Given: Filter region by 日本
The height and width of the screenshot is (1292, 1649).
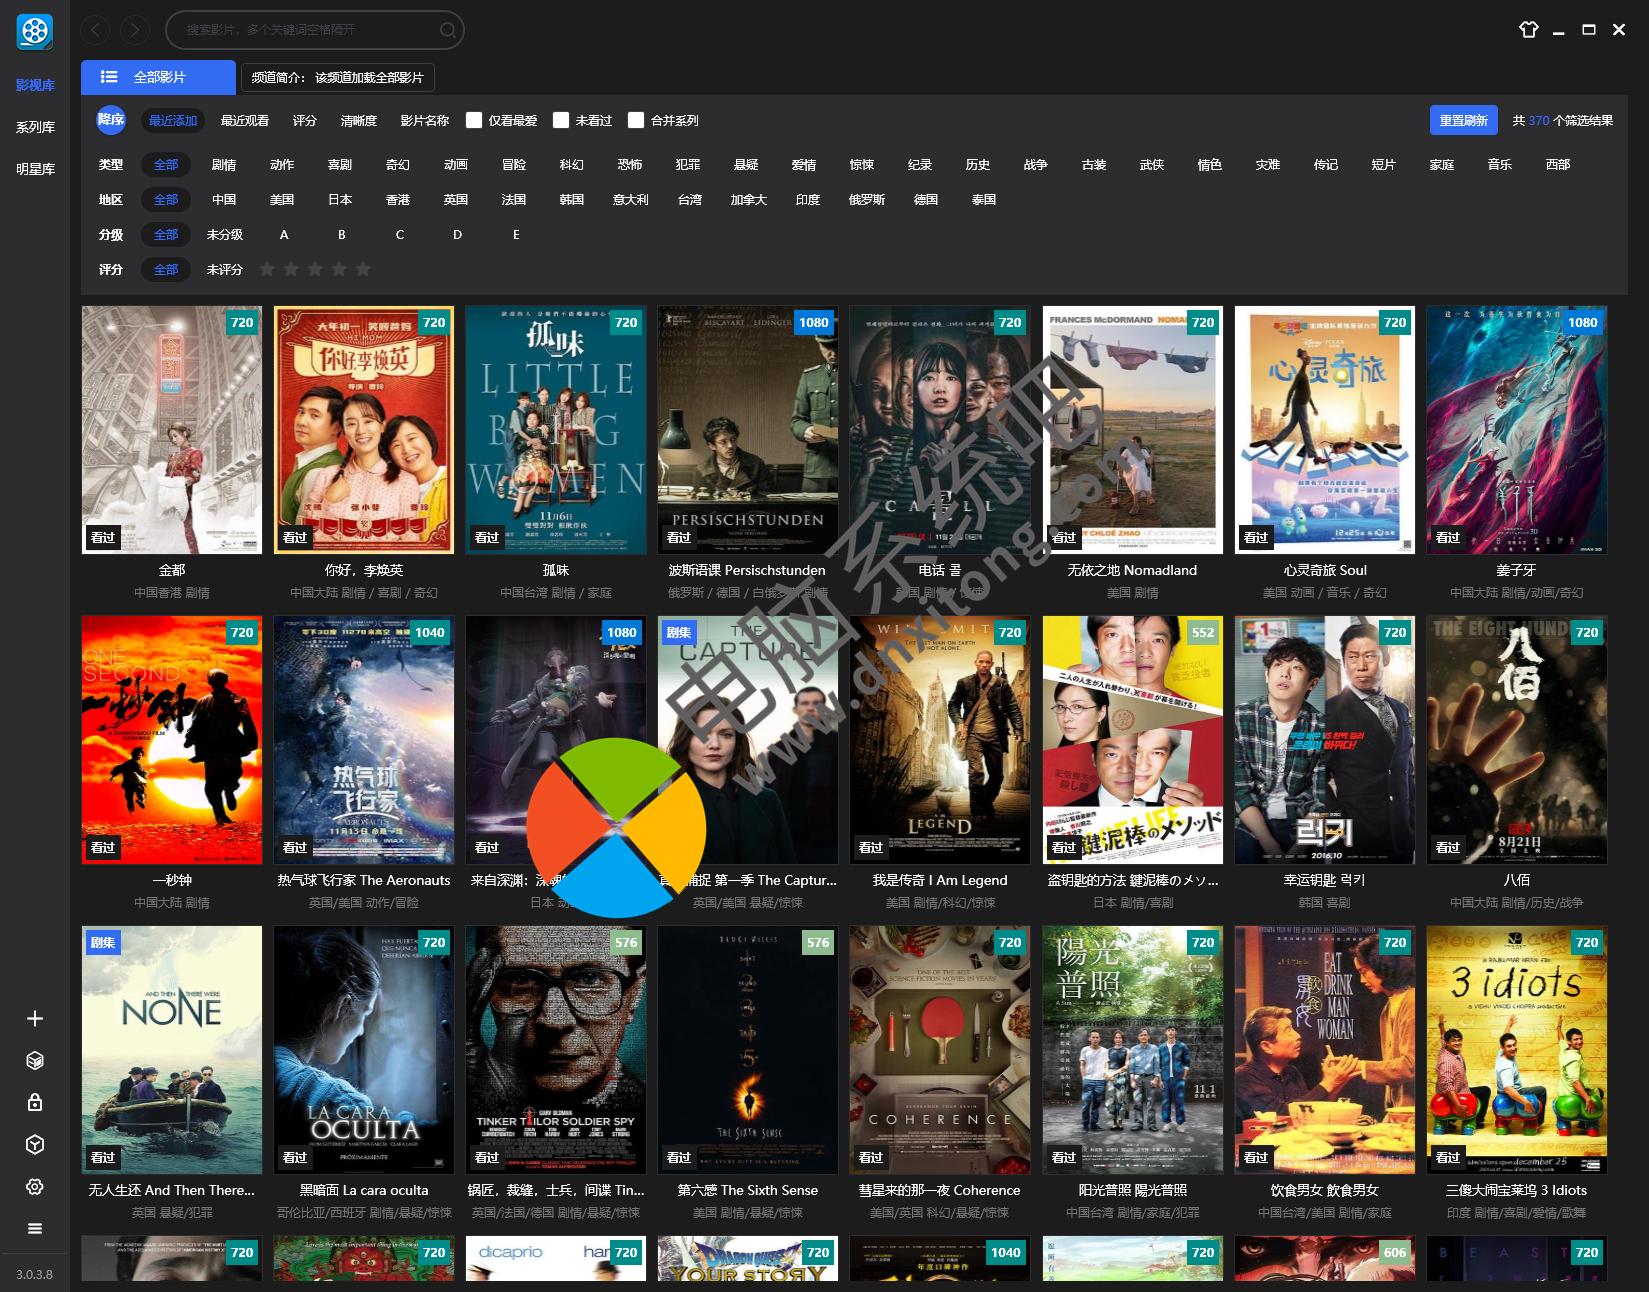Looking at the screenshot, I should [340, 199].
